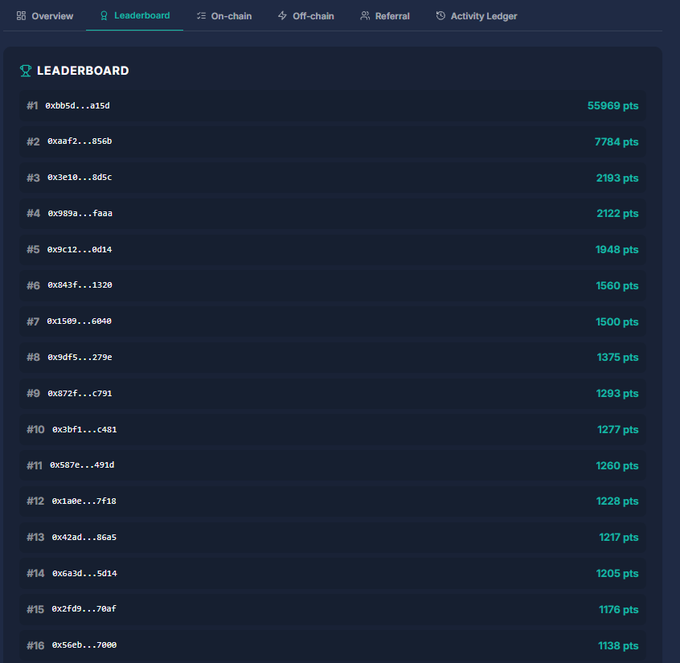This screenshot has width=680, height=663.
Task: Click the #1 rank label
Action: (x=33, y=106)
